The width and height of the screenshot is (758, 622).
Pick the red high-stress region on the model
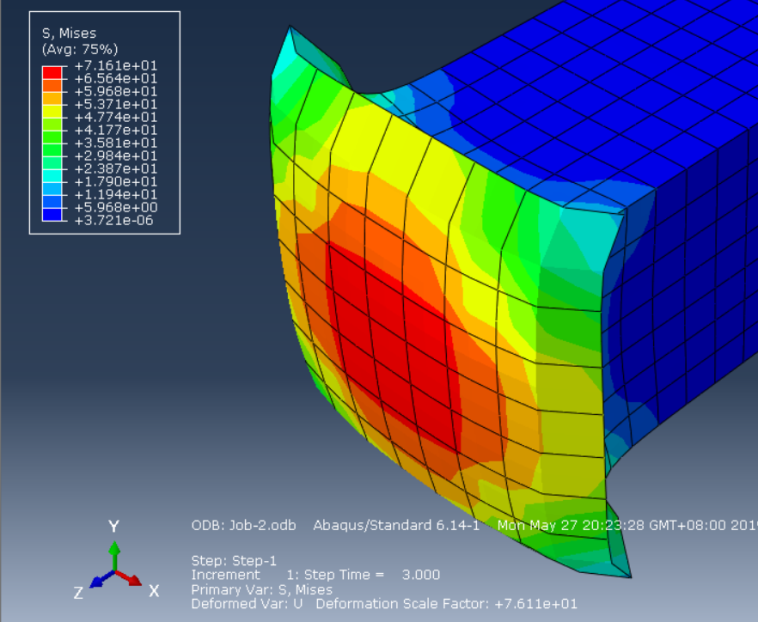tap(392, 338)
